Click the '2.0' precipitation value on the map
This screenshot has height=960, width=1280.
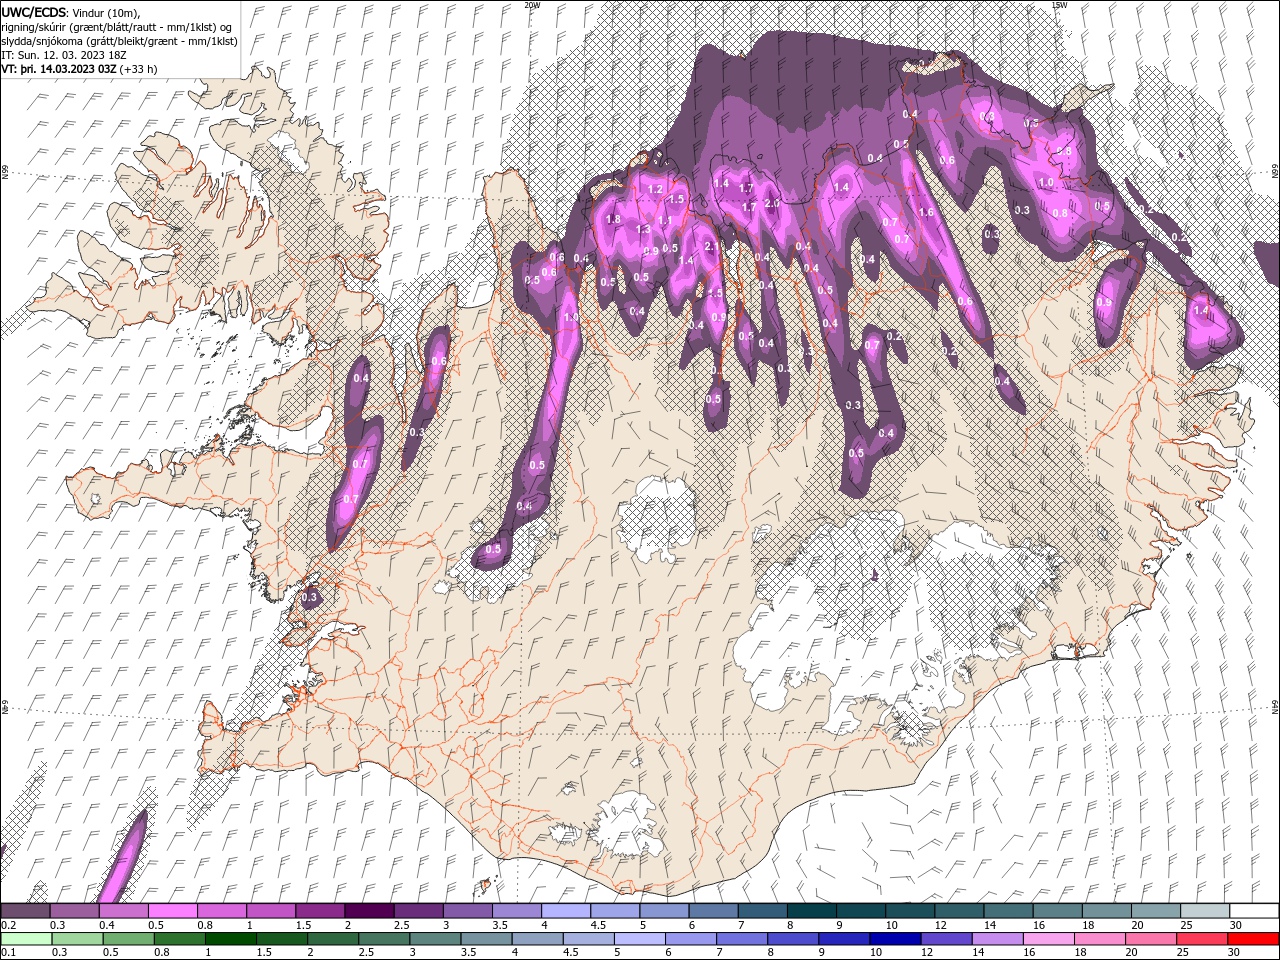(x=771, y=203)
